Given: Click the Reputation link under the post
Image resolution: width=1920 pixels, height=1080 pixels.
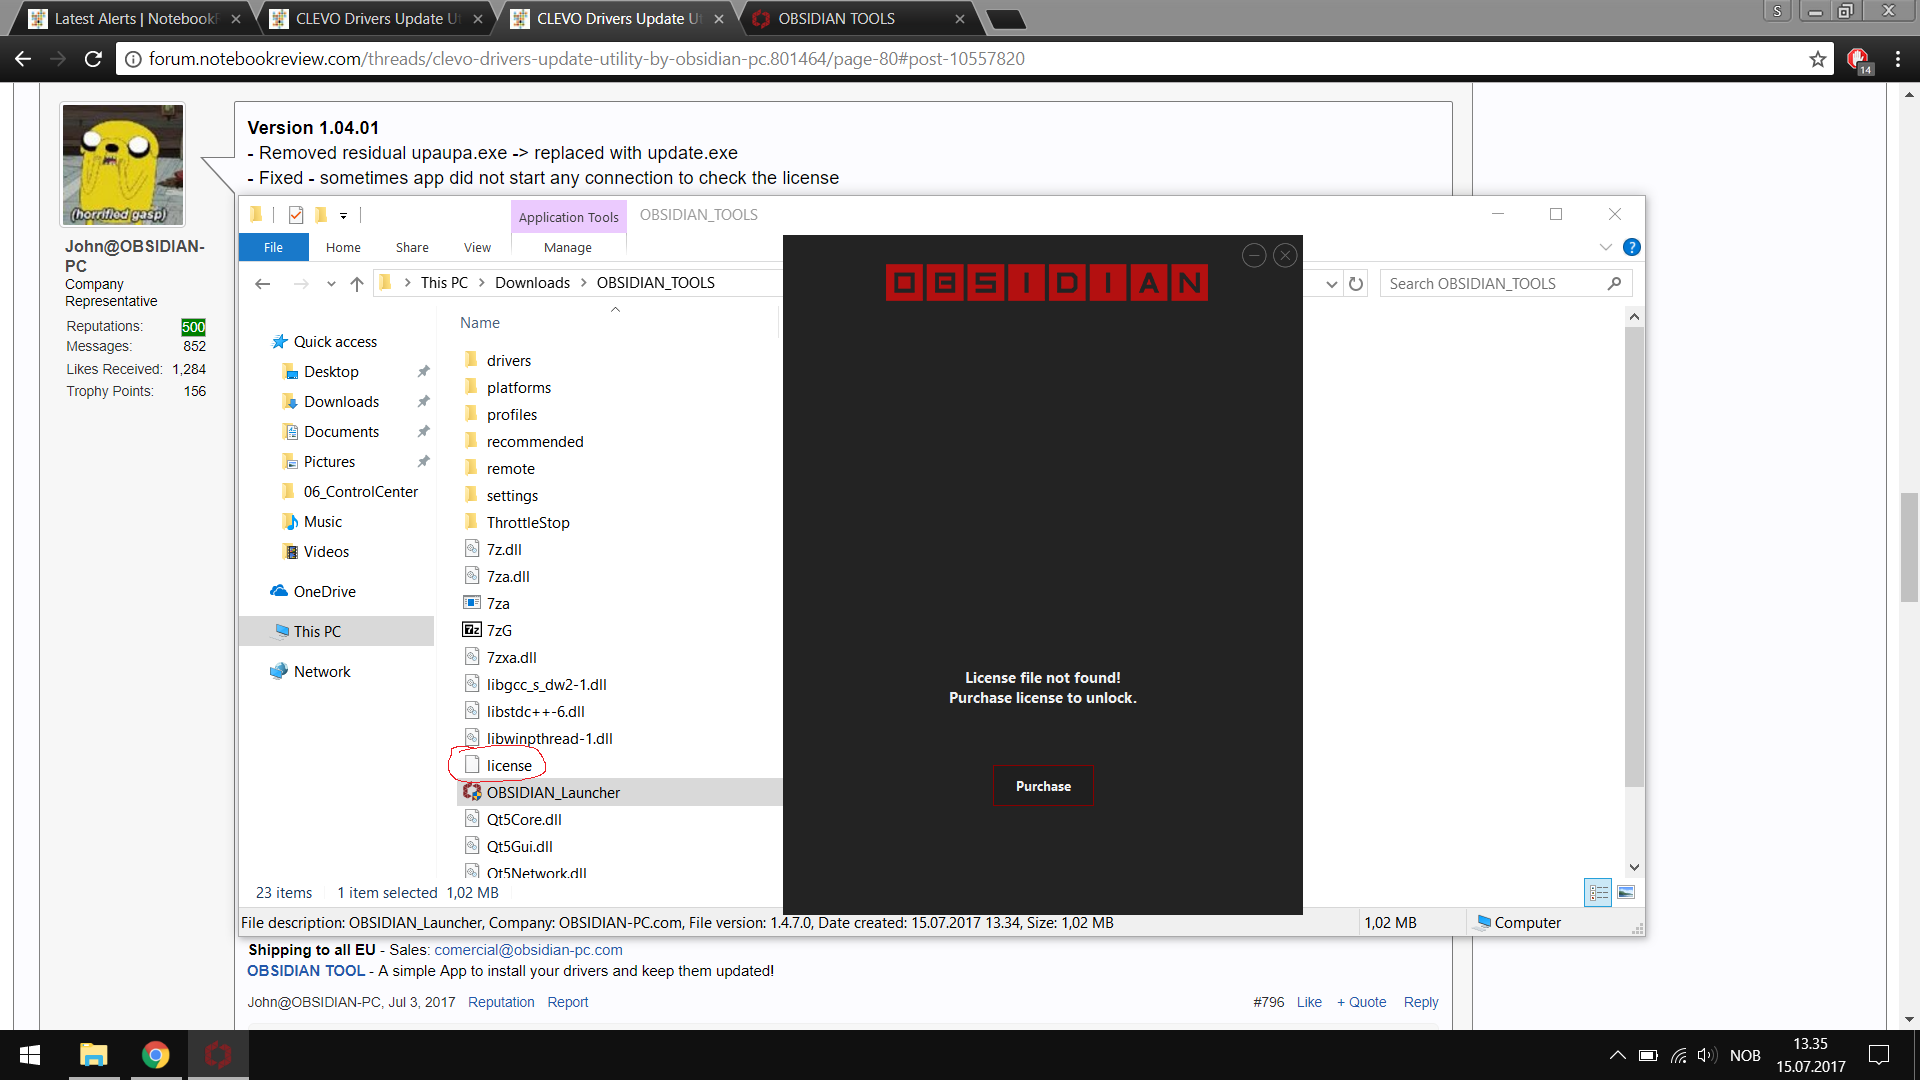Looking at the screenshot, I should tap(501, 1002).
